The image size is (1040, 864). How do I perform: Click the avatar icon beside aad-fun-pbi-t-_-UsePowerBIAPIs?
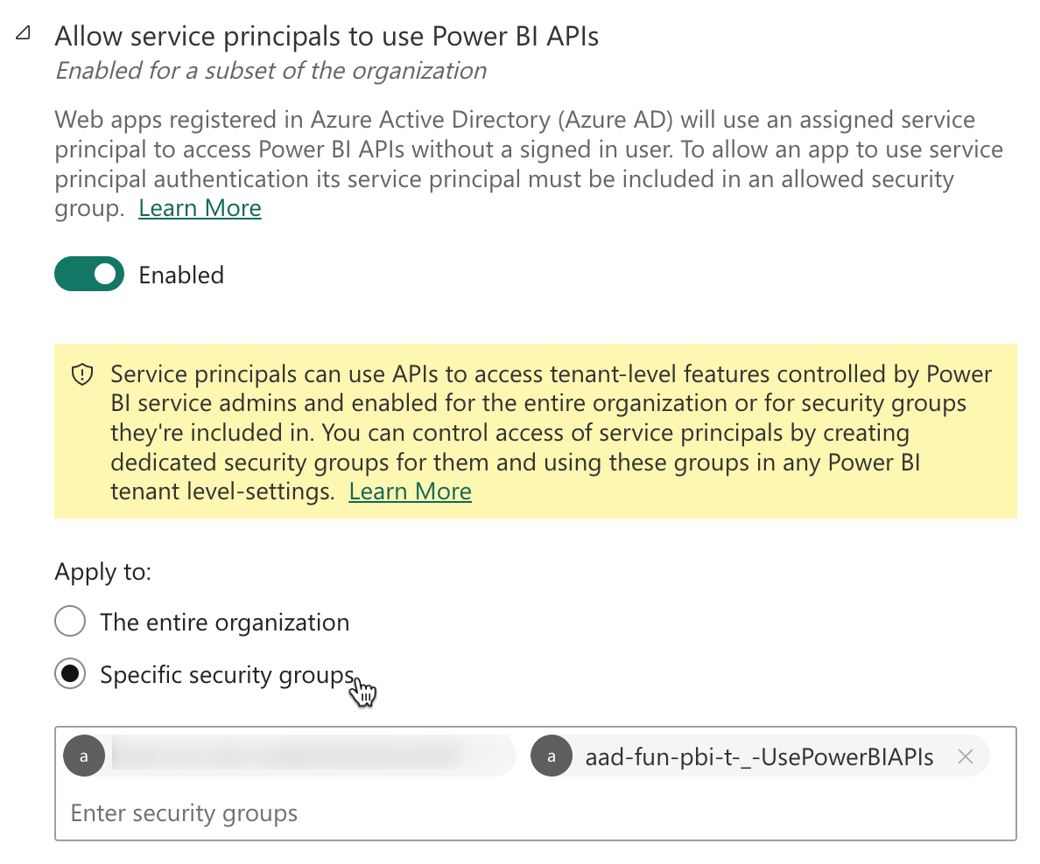pos(551,757)
